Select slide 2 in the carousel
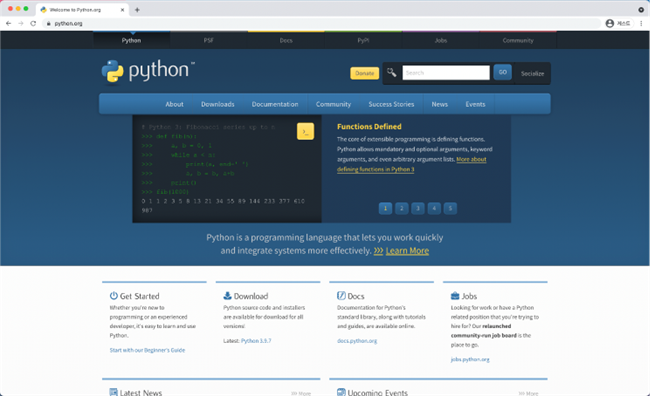Viewport: 652px width, 397px height. 402,208
